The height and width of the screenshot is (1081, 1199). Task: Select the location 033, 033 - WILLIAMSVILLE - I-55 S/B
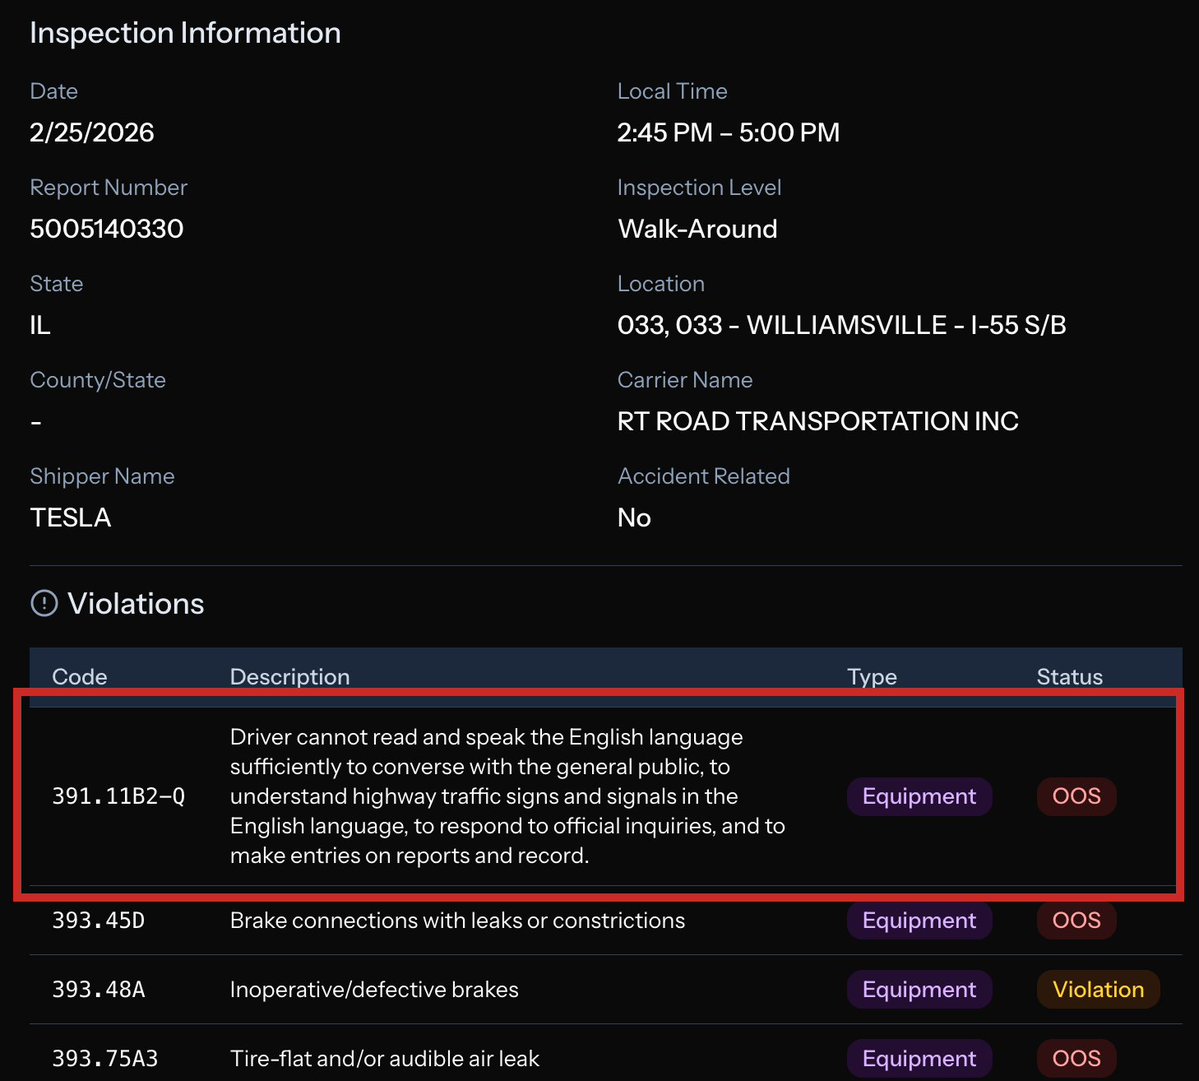click(x=841, y=325)
